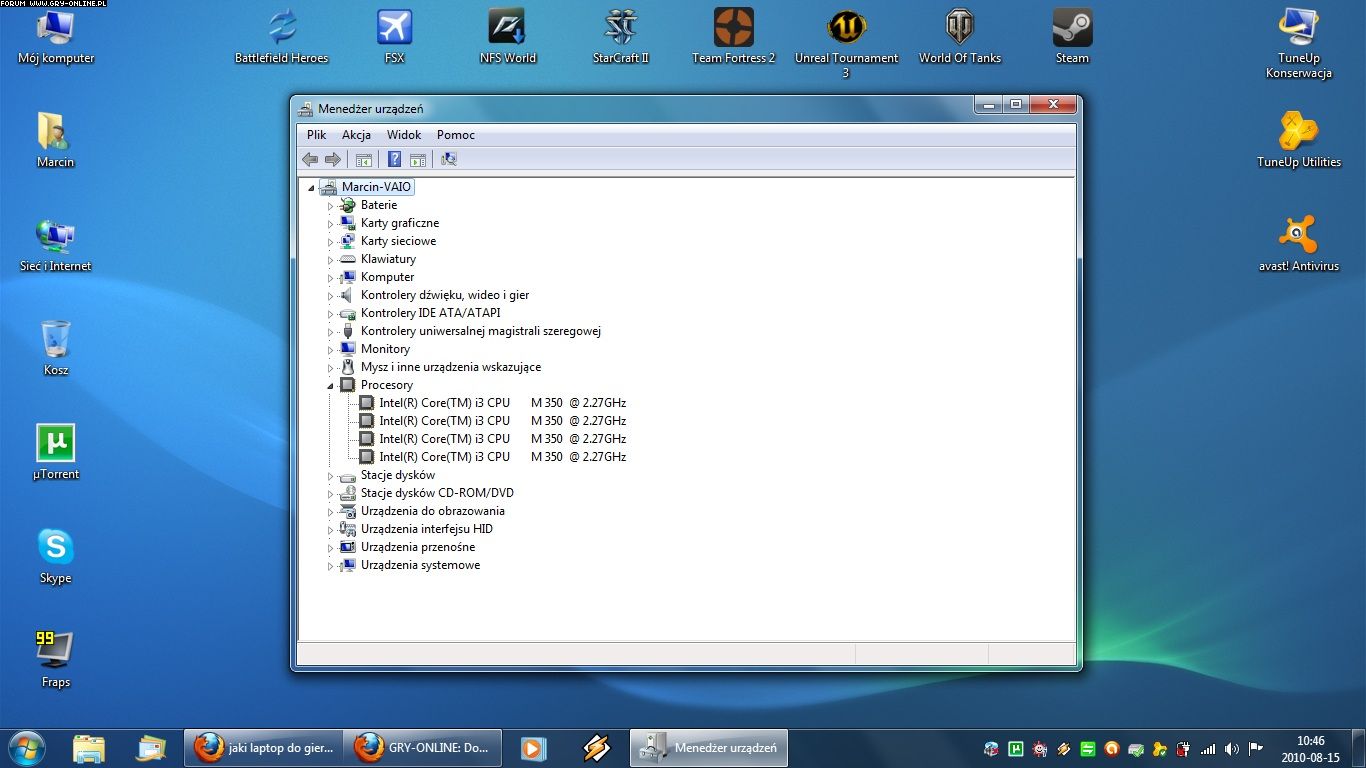
Task: Click the Menedżer urządzeń taskbar button
Action: click(x=709, y=748)
